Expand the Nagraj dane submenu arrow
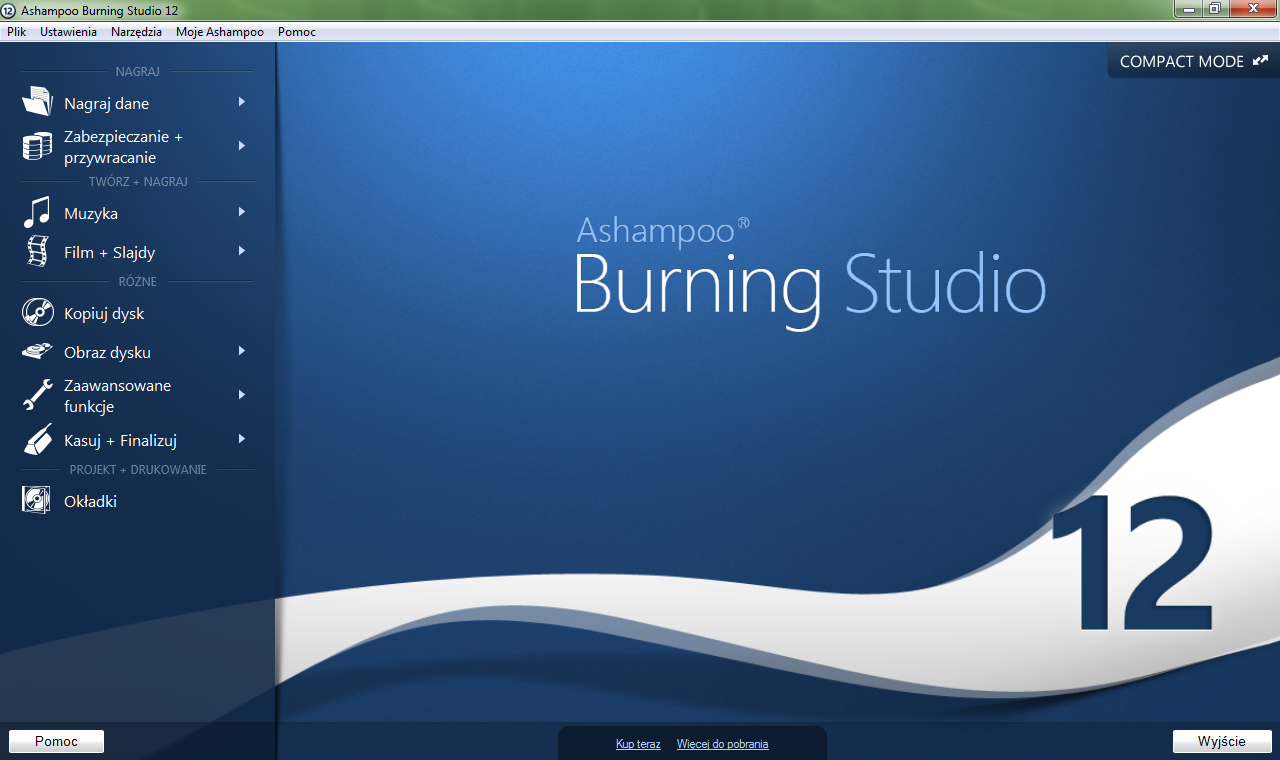This screenshot has height=760, width=1280. (242, 102)
